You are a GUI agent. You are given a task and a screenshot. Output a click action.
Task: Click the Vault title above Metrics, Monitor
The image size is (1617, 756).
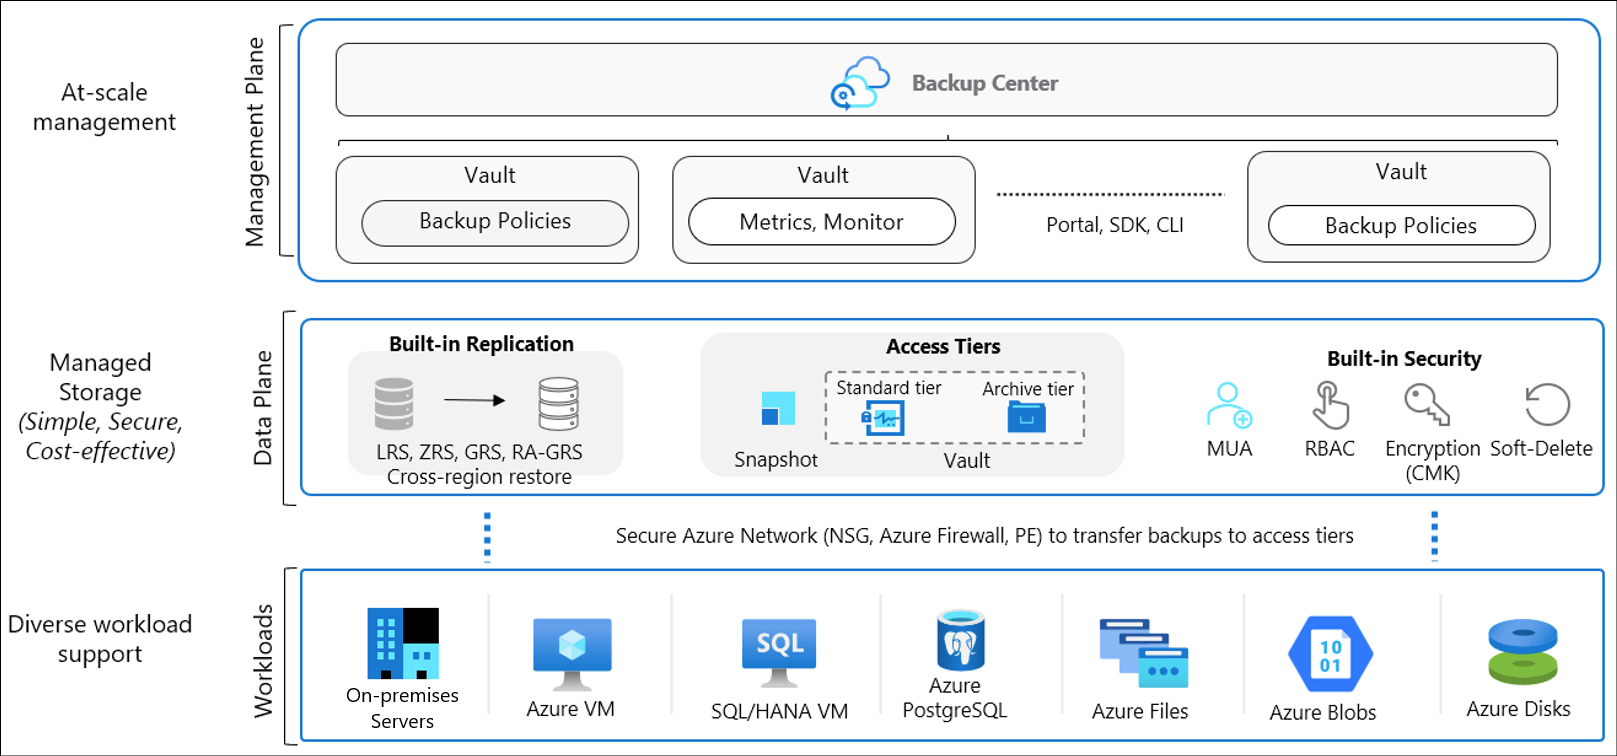click(823, 175)
